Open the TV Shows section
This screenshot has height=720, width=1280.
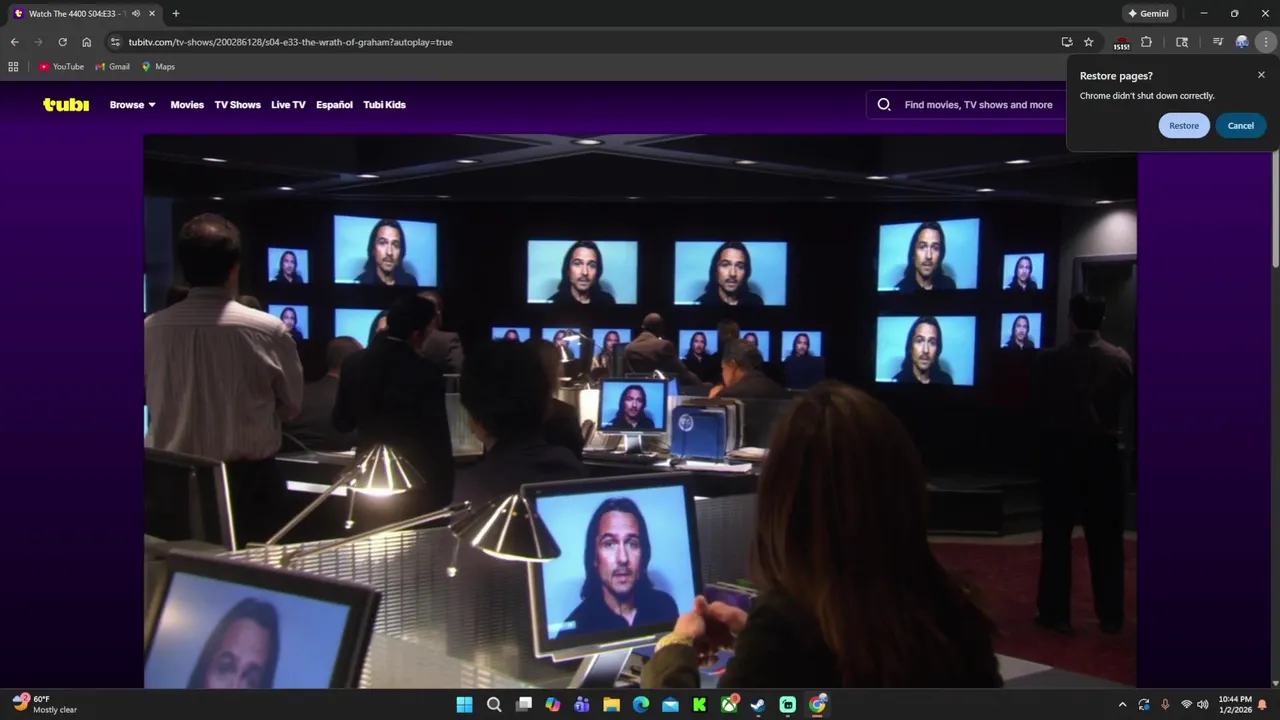(x=237, y=104)
